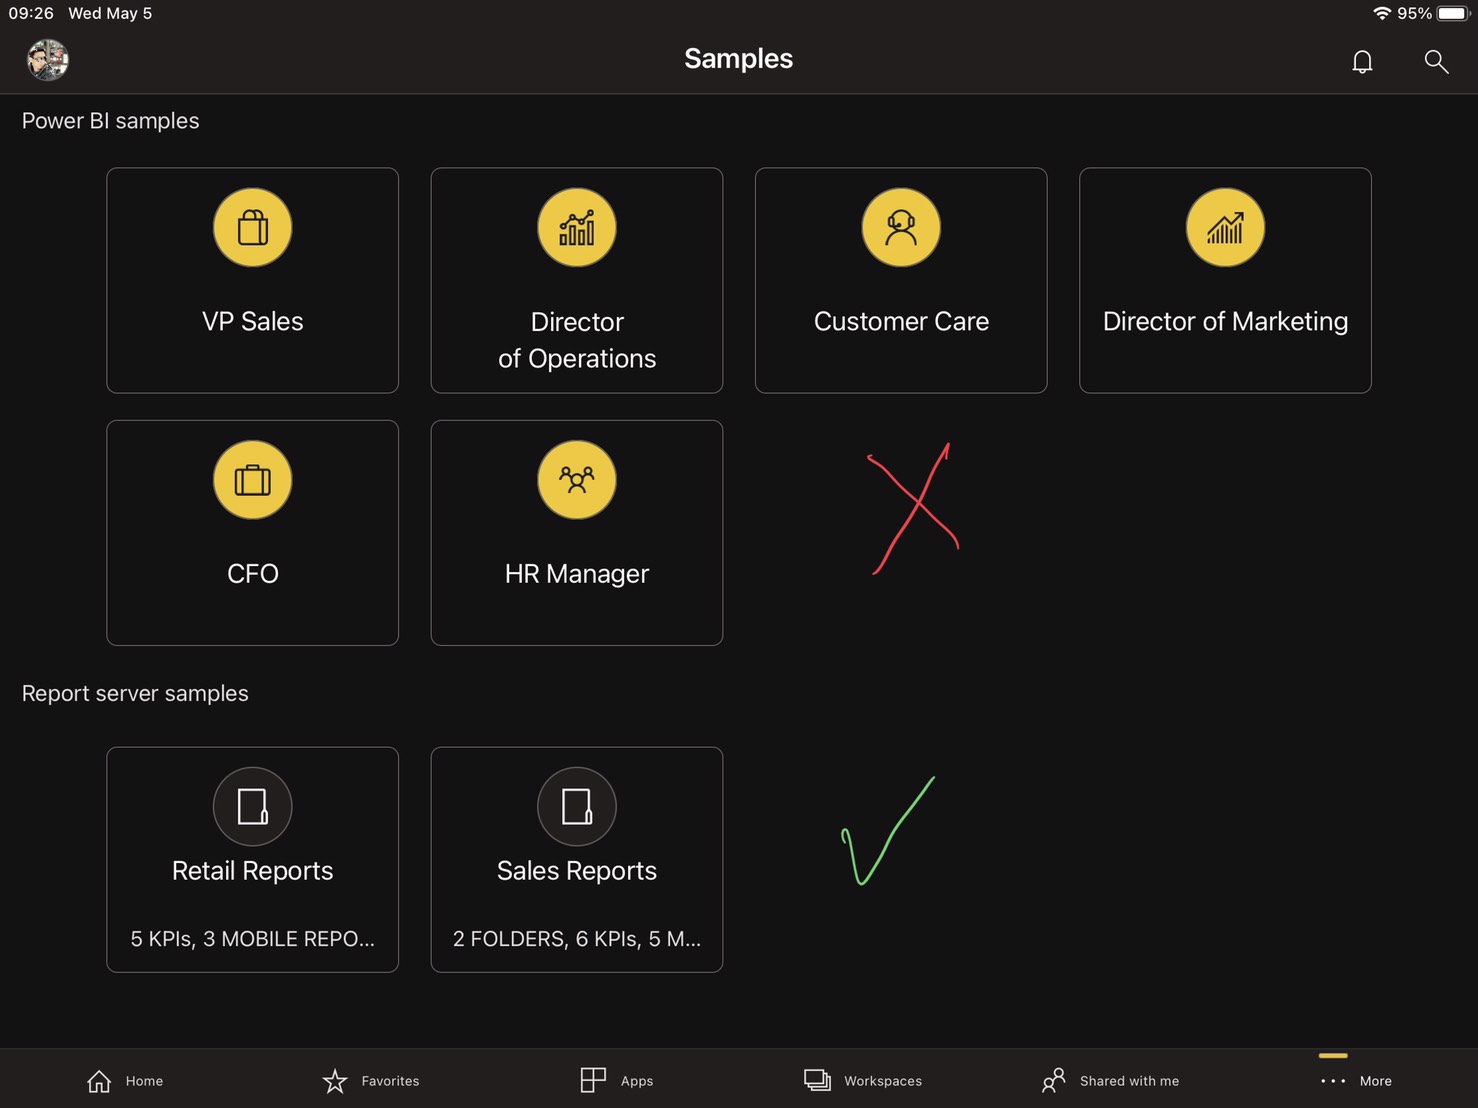Tap the 'Wed May 5' date
The height and width of the screenshot is (1108, 1478).
pos(110,13)
